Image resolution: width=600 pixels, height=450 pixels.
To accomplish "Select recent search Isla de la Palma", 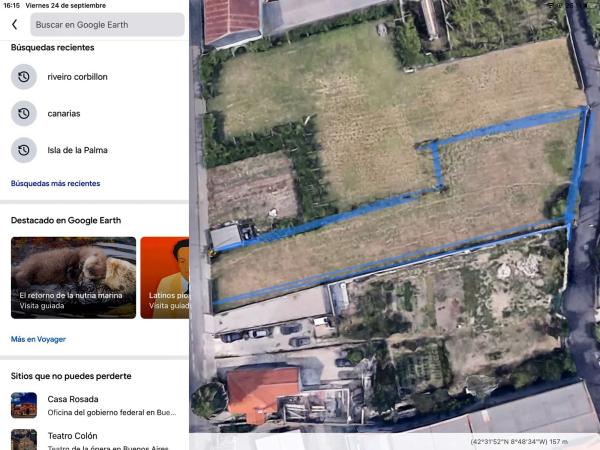I will [x=77, y=150].
